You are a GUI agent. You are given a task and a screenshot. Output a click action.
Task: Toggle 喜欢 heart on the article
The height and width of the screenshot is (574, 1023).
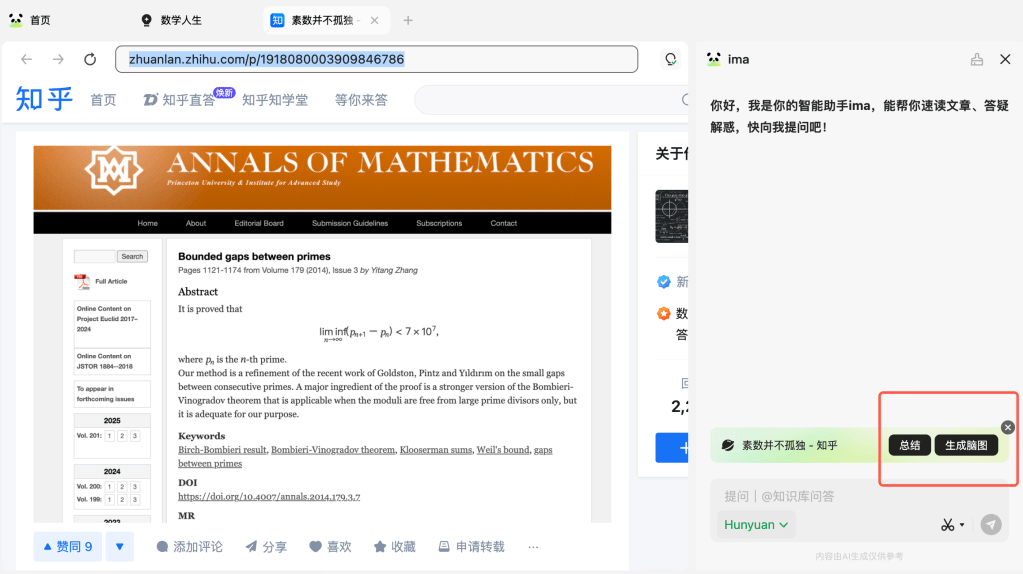click(x=330, y=547)
